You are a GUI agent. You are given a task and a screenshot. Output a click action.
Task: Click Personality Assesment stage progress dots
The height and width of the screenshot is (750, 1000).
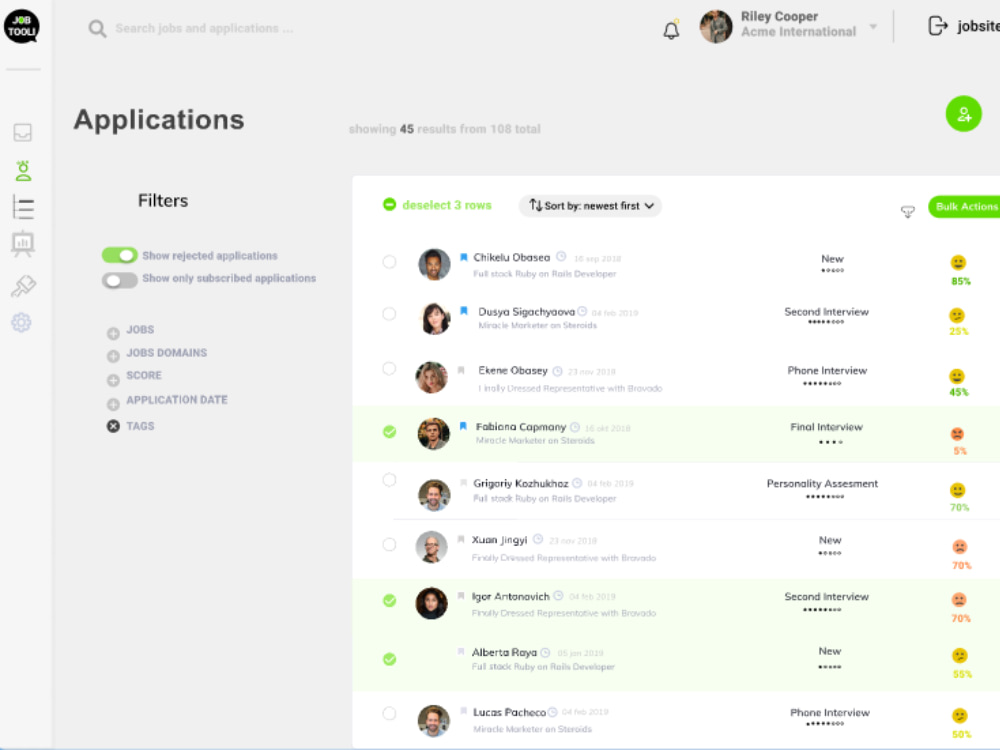pyautogui.click(x=825, y=497)
